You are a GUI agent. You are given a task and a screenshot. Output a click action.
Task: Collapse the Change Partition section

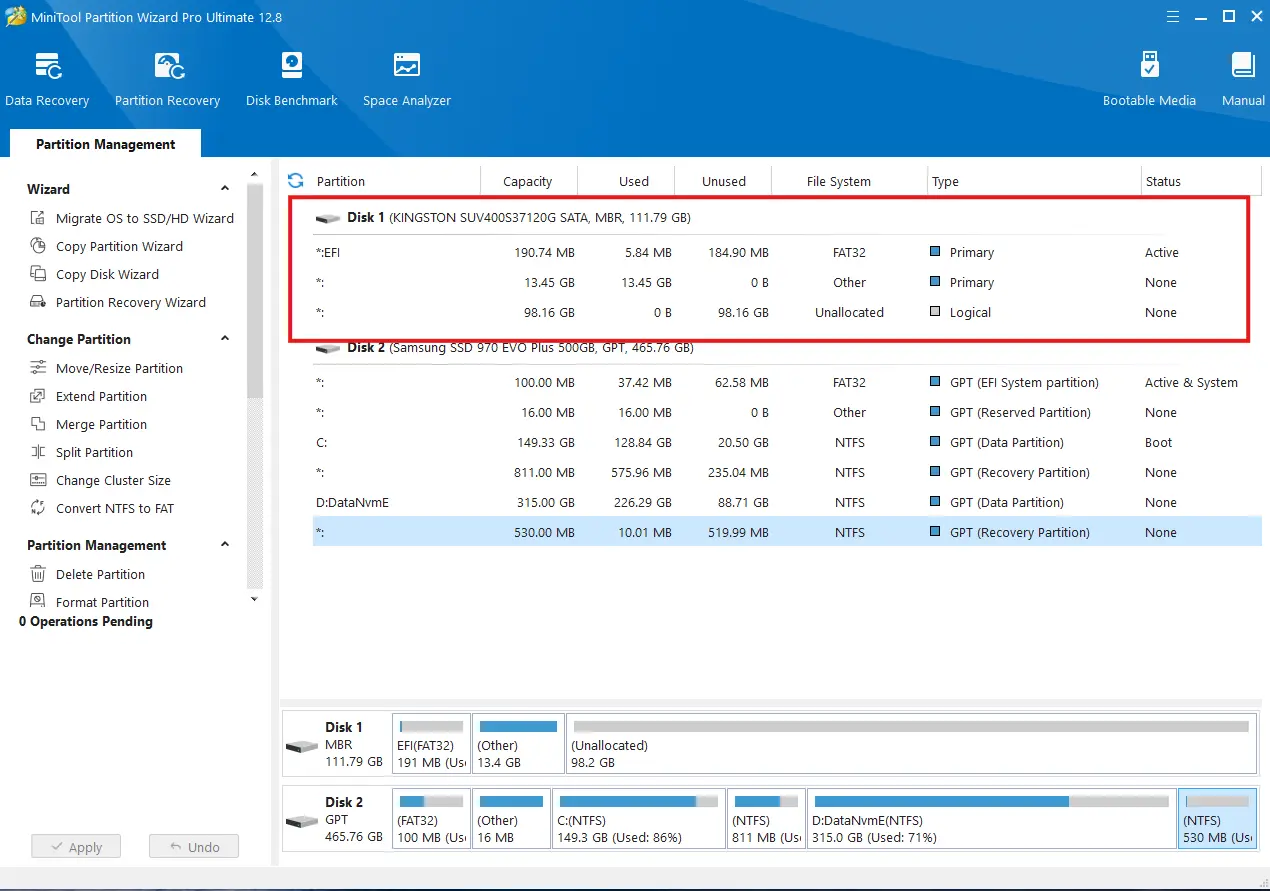coord(225,339)
